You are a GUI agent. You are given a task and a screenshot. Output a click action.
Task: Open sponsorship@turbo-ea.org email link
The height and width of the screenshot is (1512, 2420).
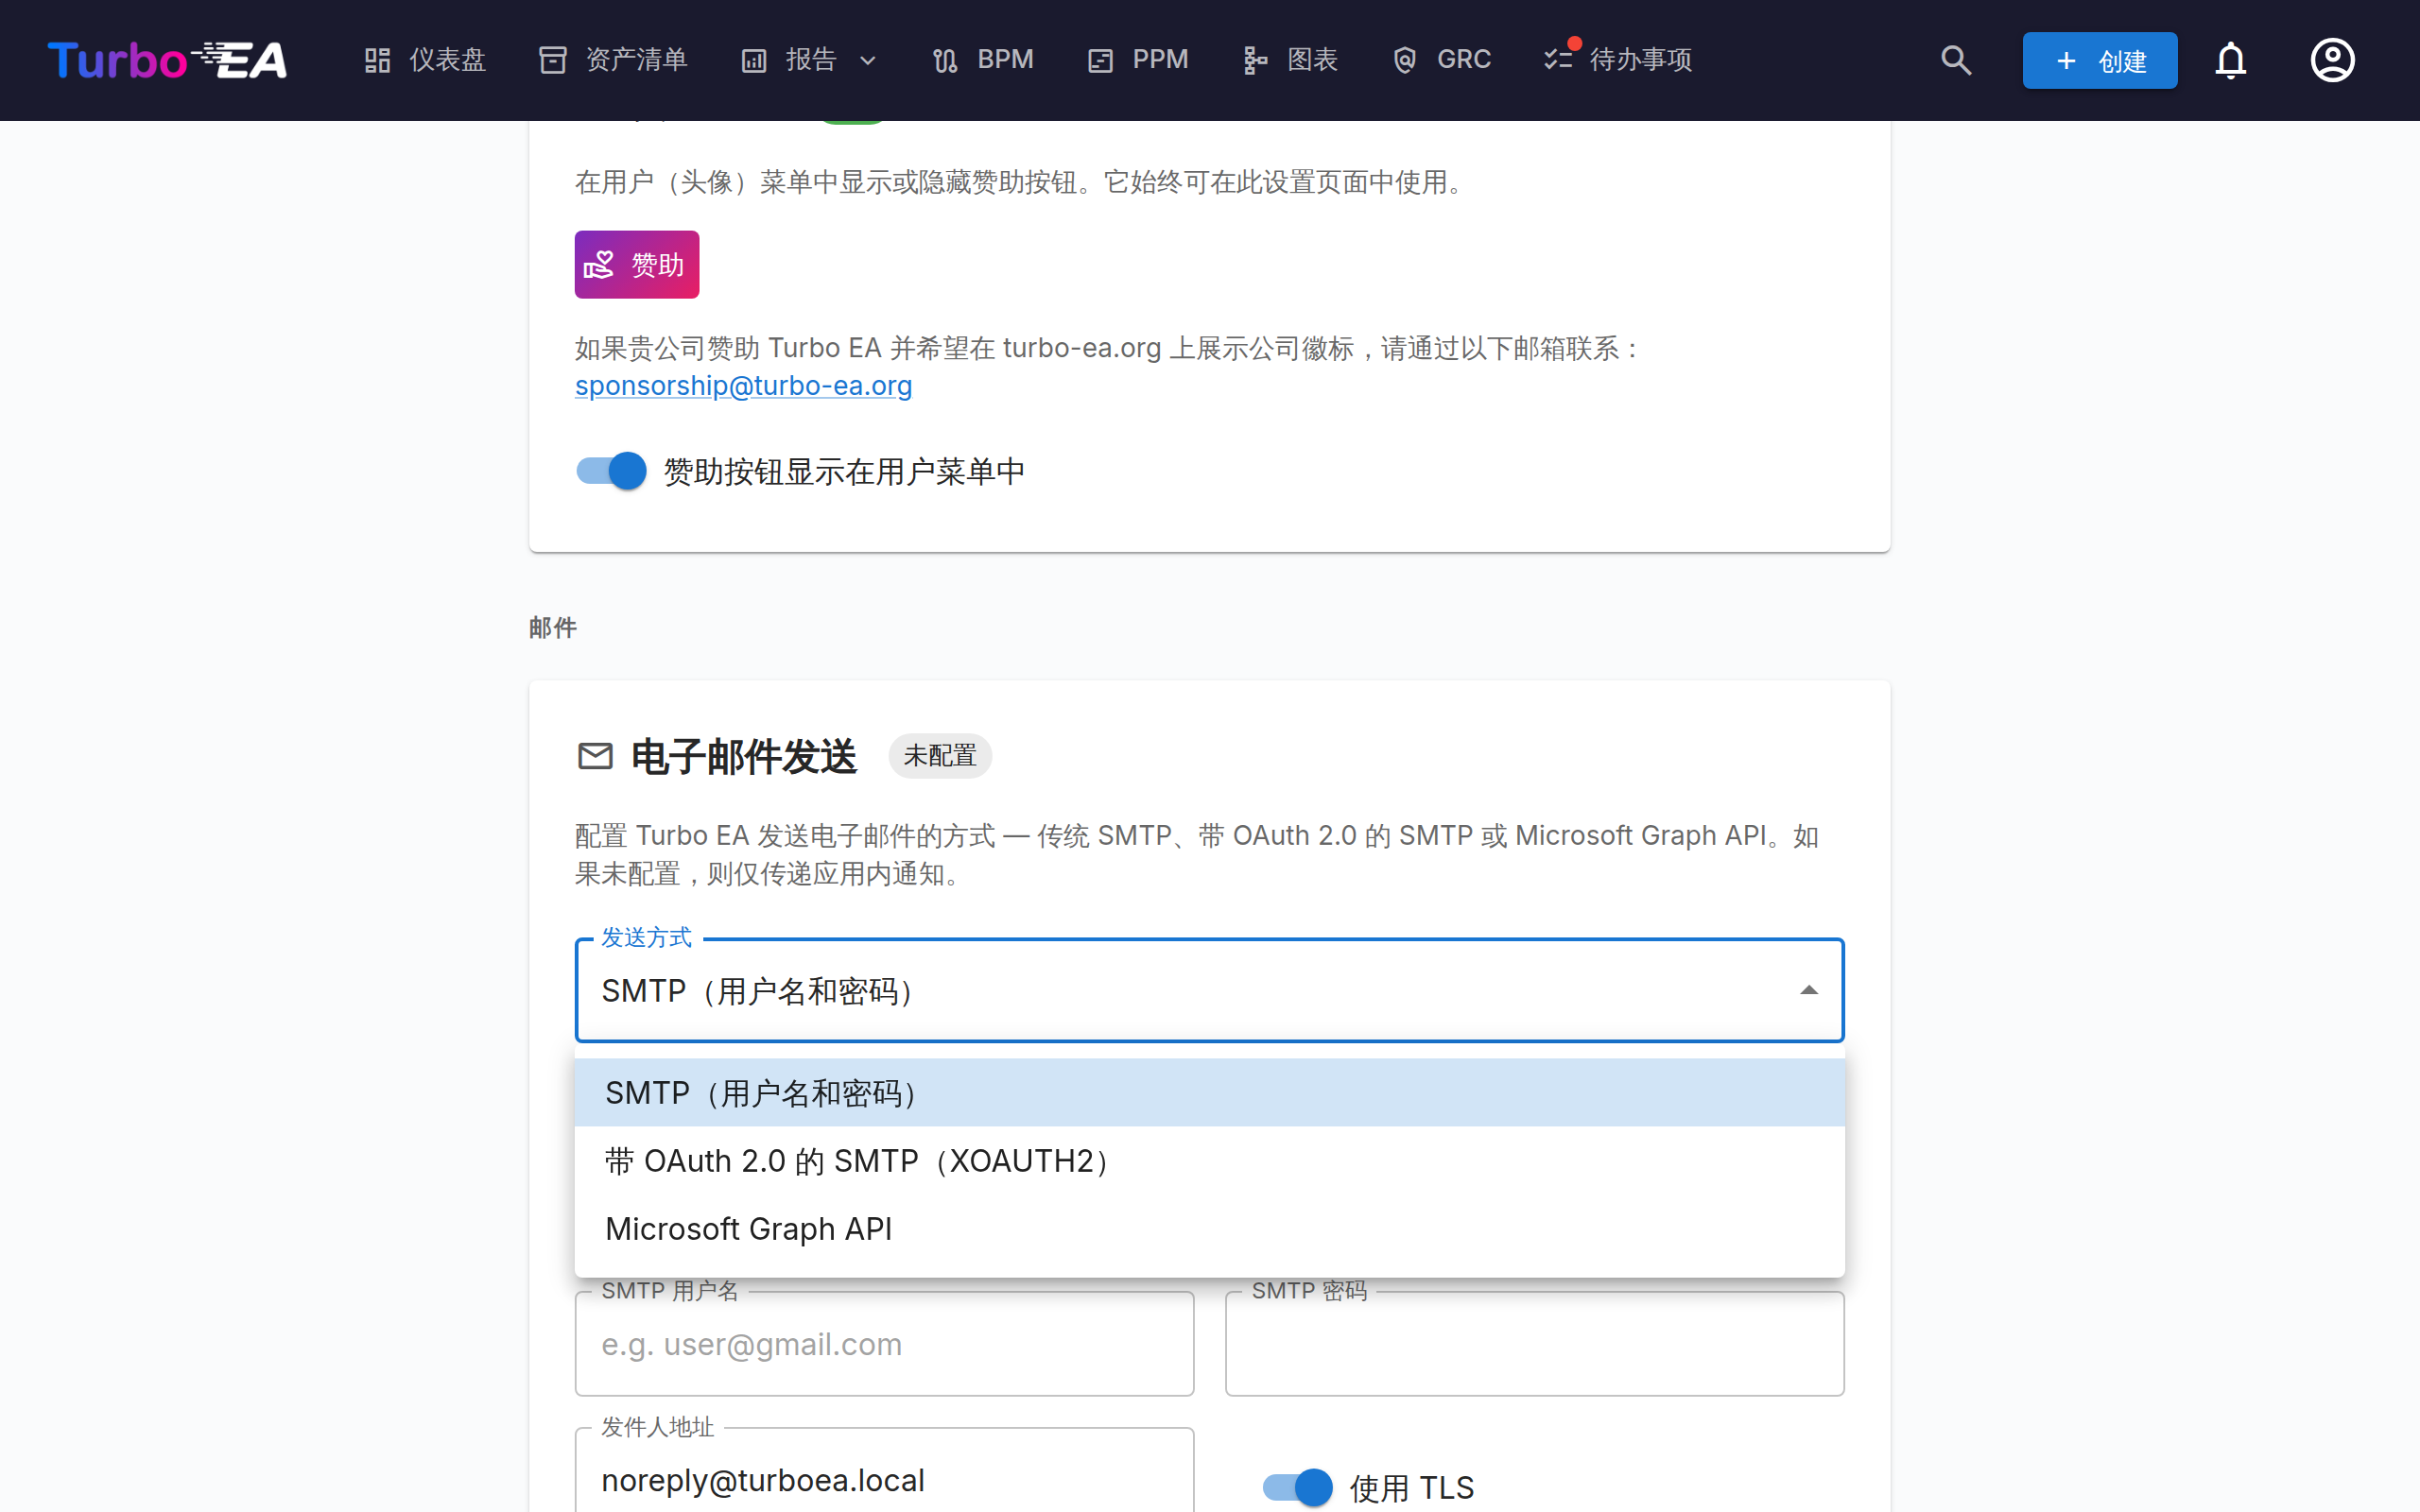click(x=743, y=385)
